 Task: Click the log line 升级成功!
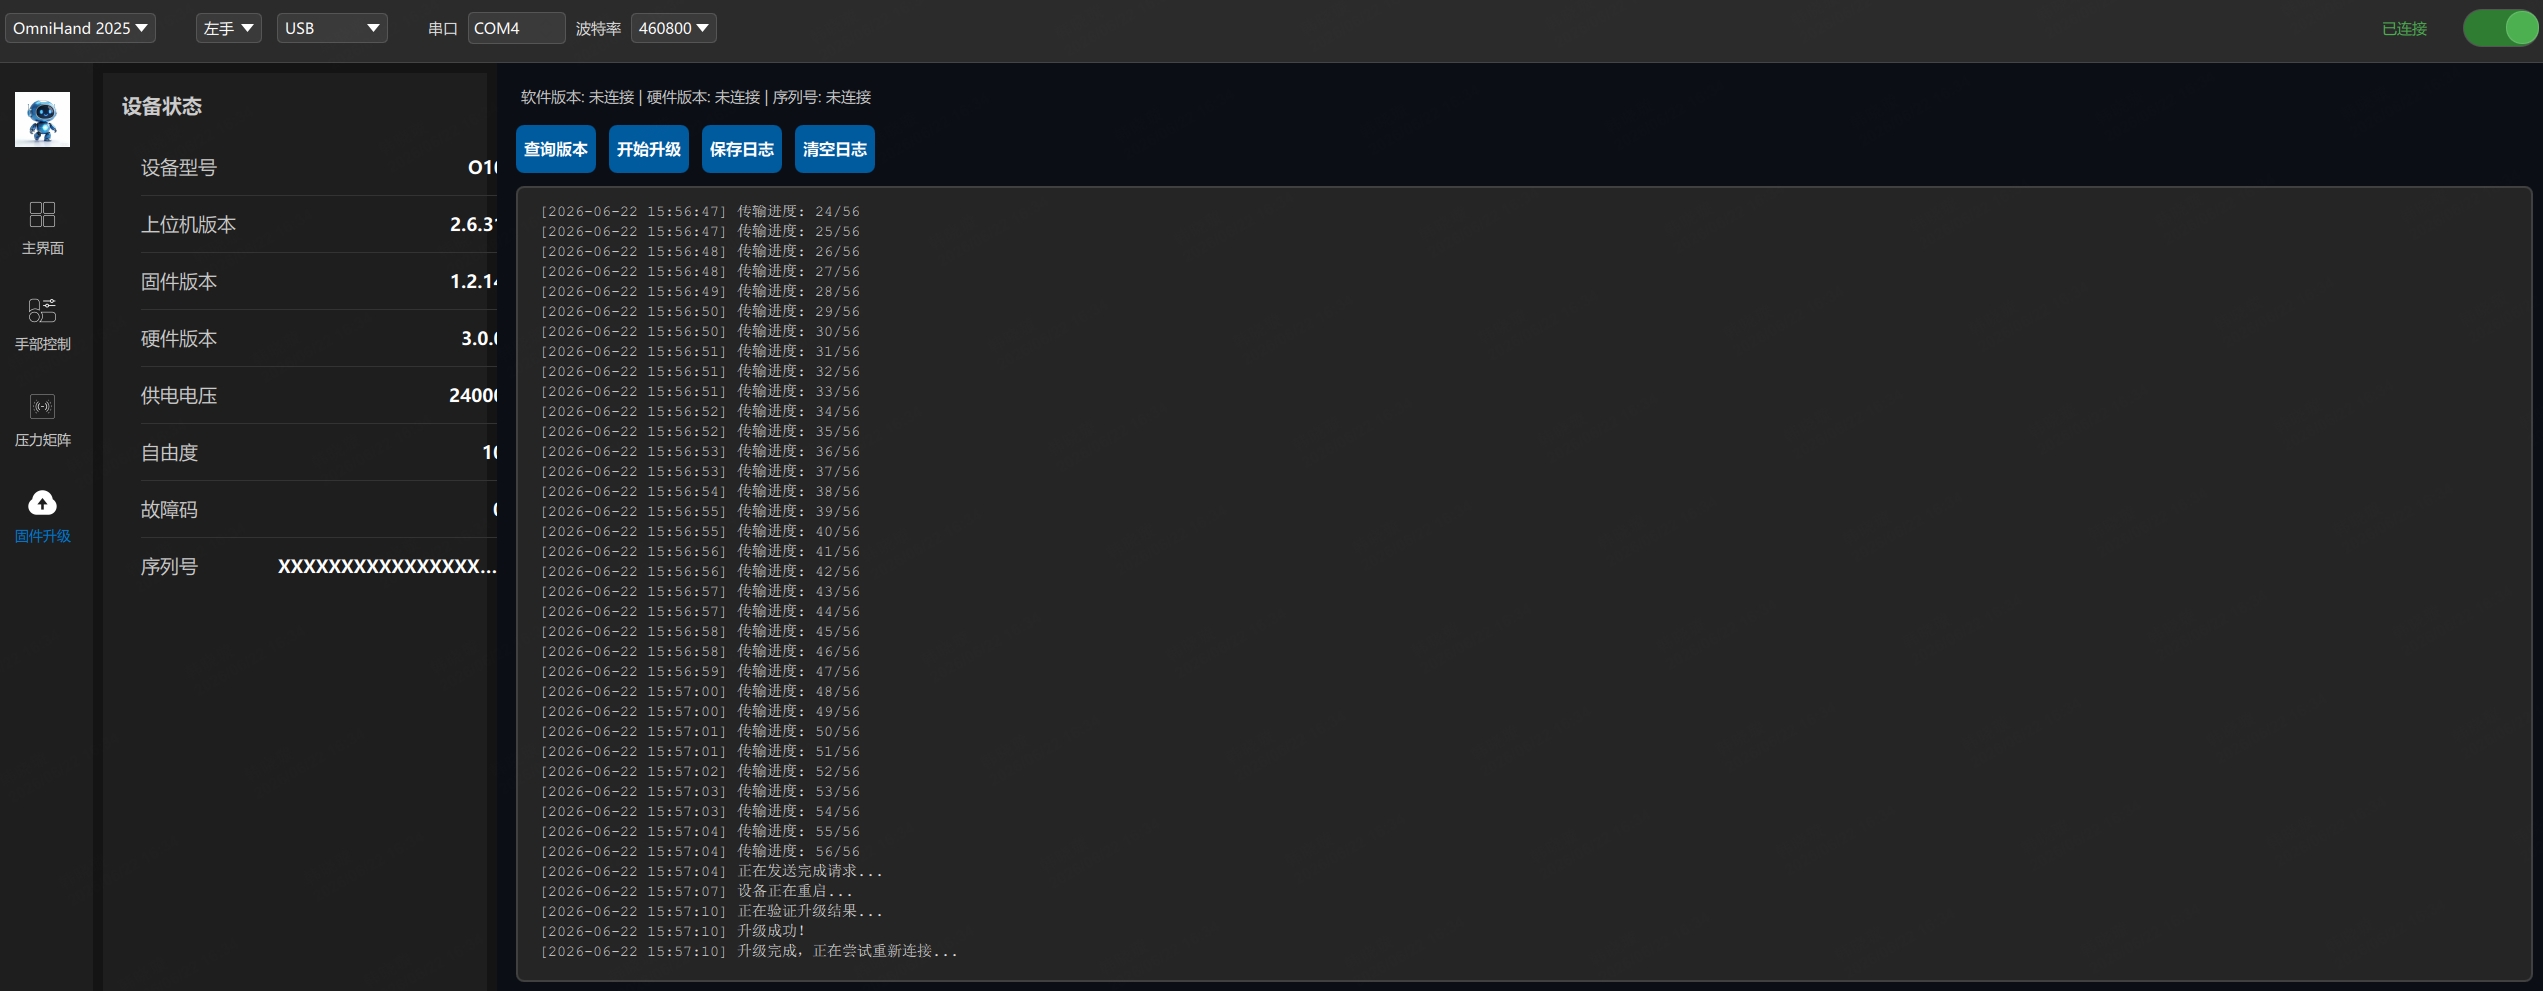tap(673, 931)
